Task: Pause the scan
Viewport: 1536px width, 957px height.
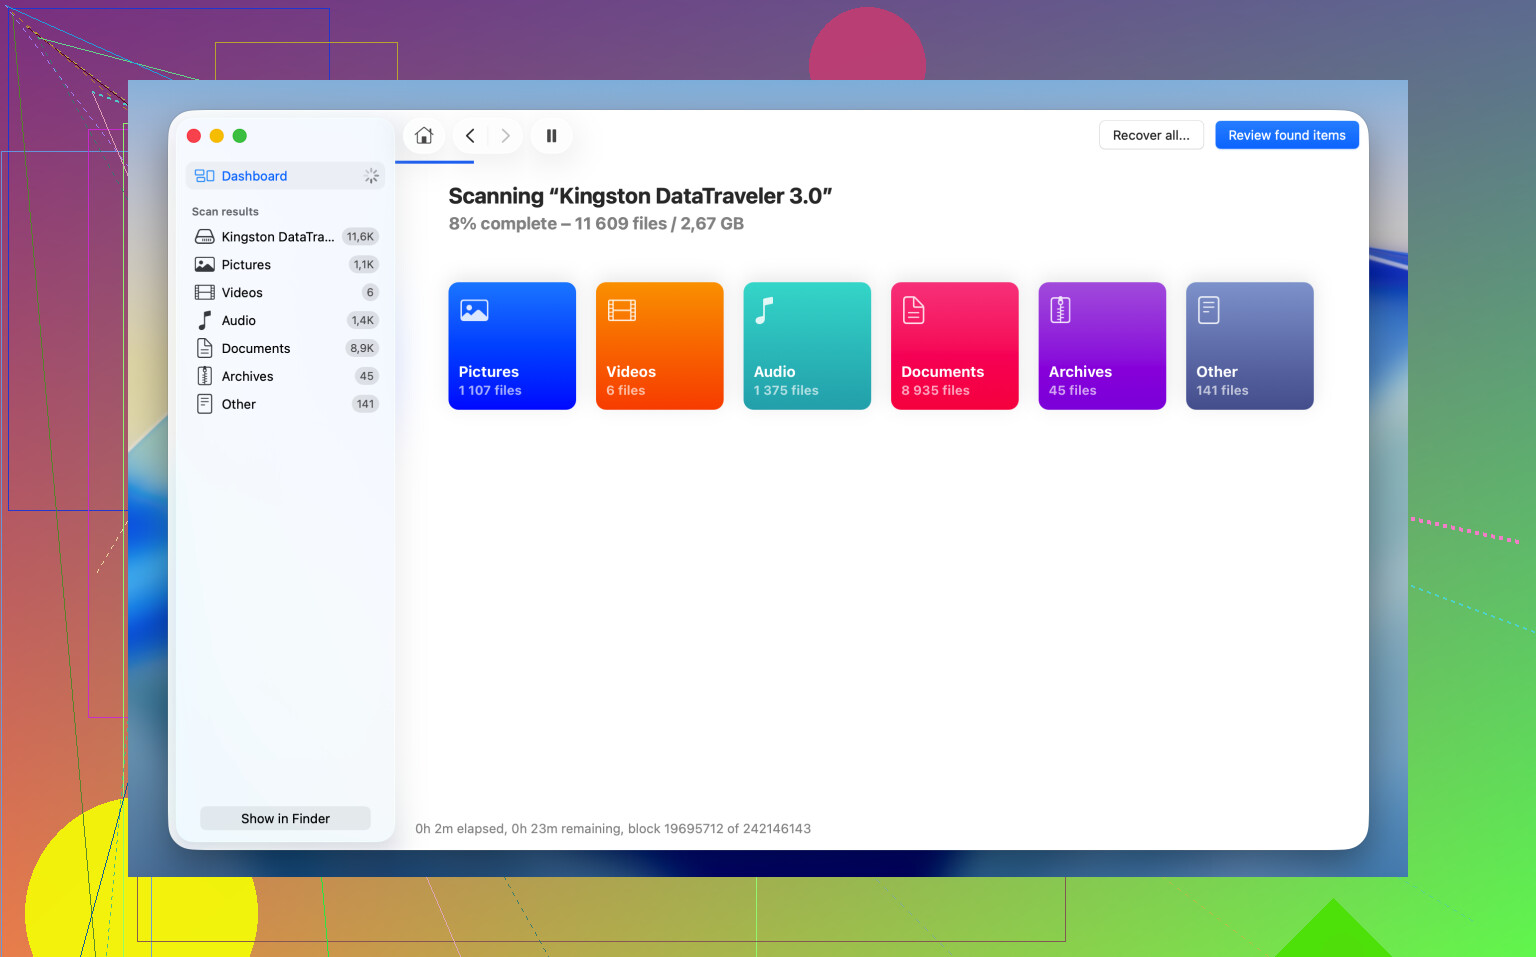Action: (x=551, y=136)
